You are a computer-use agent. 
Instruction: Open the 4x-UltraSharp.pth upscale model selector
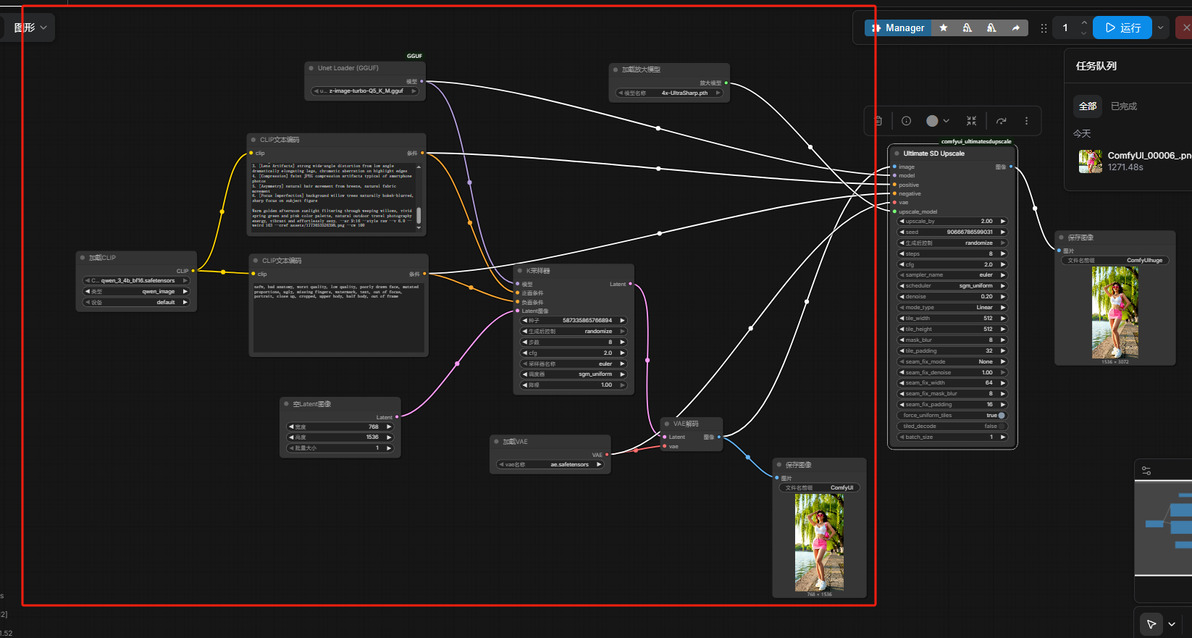[669, 94]
